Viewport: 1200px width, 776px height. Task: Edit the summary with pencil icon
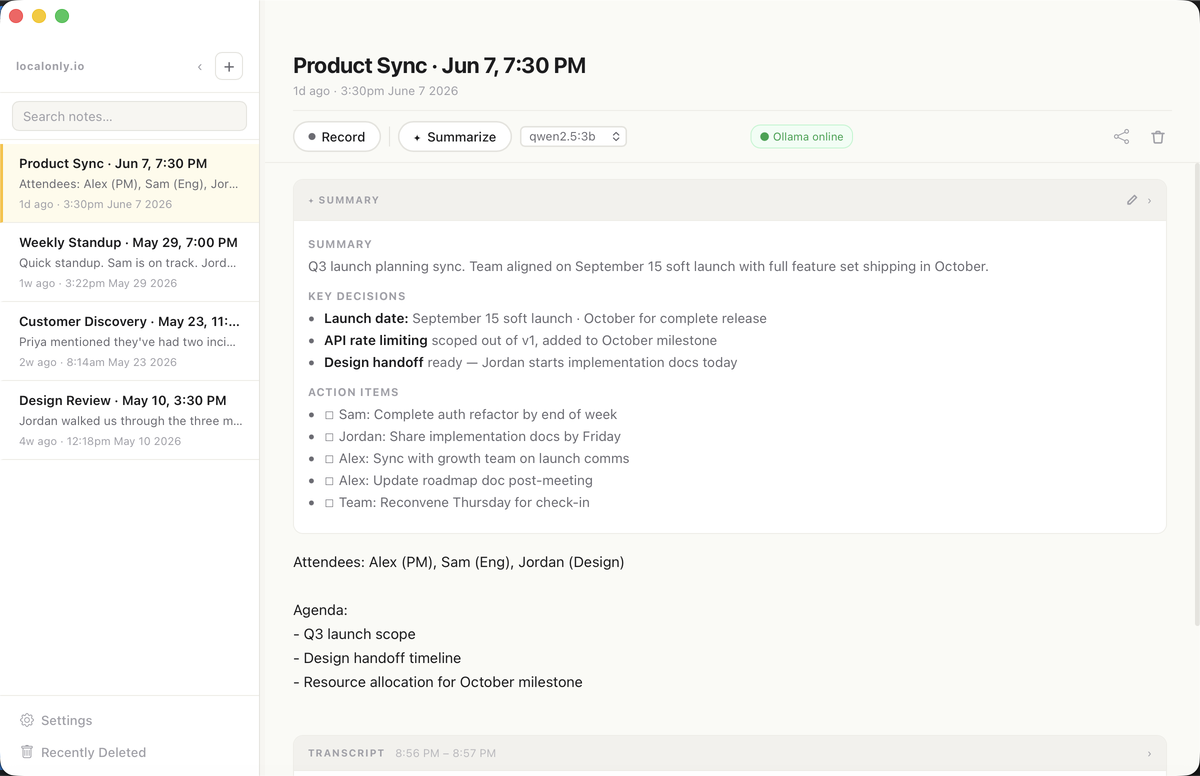coord(1132,200)
